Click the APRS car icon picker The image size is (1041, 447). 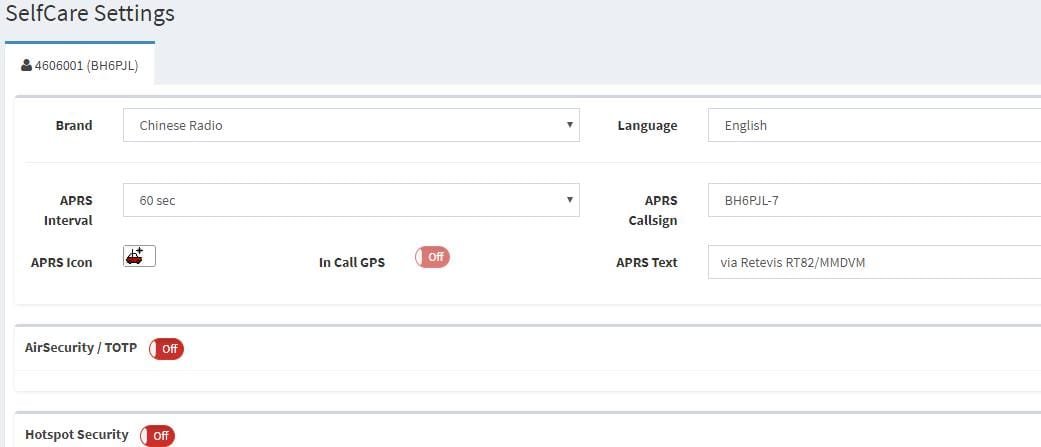139,257
